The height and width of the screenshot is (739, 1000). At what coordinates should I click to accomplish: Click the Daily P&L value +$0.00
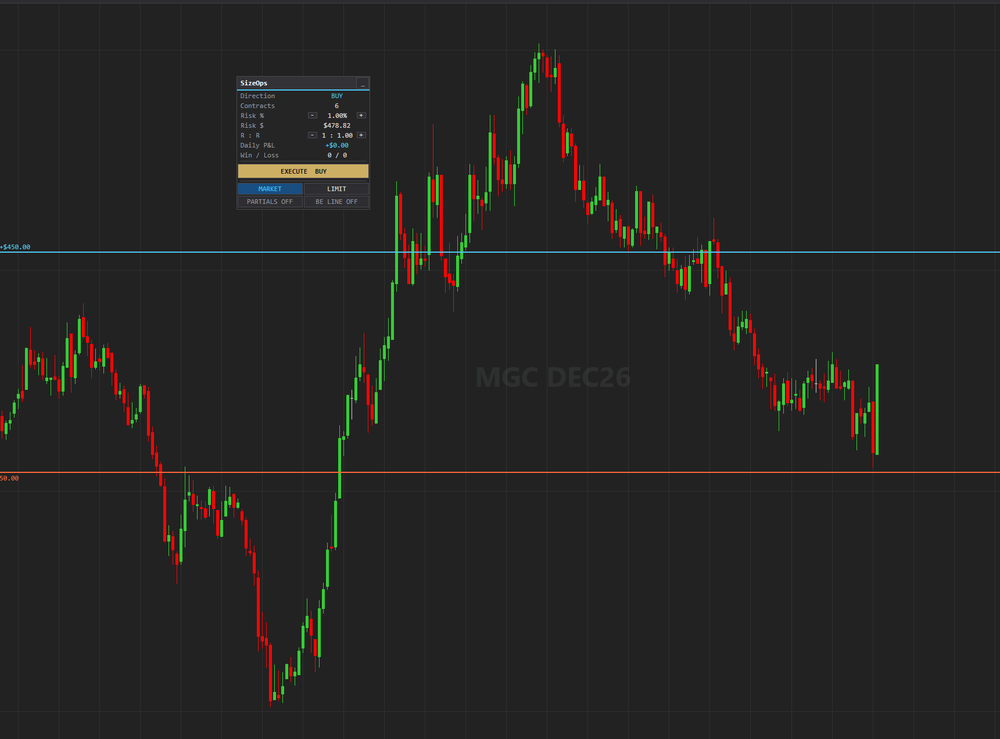[x=337, y=145]
